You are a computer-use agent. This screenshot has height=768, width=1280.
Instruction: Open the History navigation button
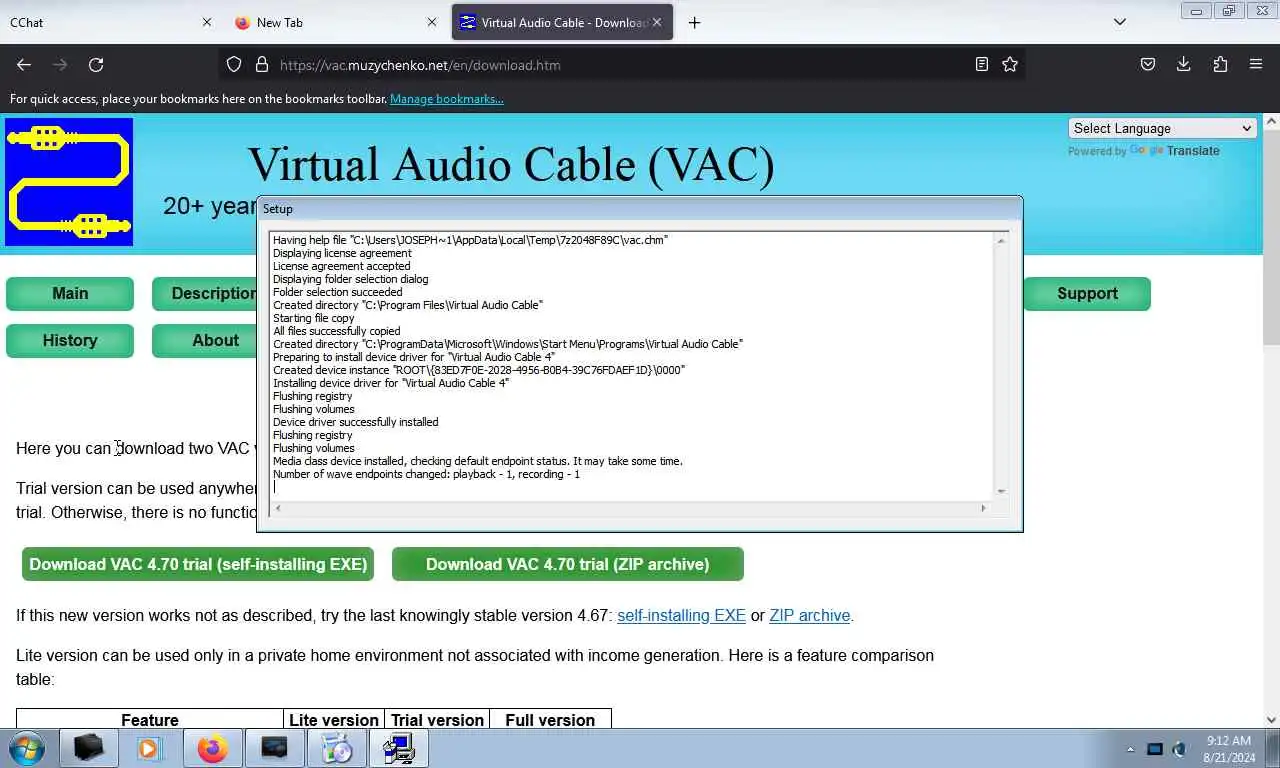(x=70, y=340)
